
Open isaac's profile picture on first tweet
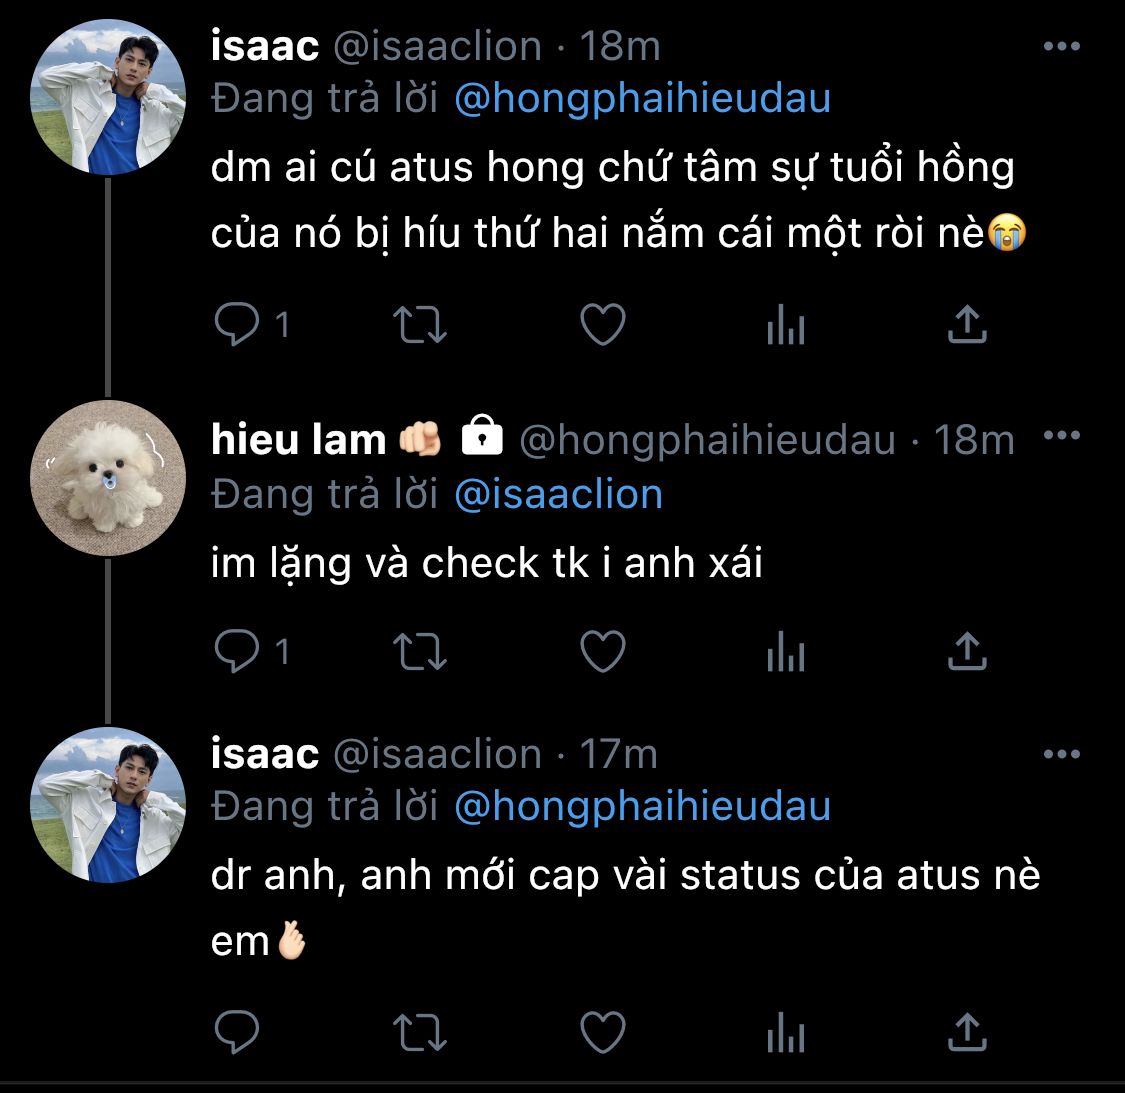tap(108, 98)
